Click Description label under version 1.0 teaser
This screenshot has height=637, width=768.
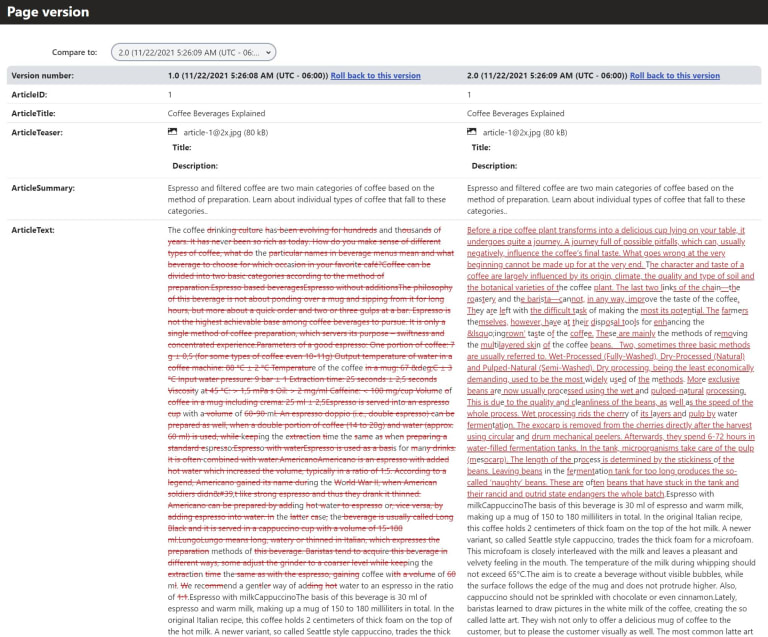195,166
